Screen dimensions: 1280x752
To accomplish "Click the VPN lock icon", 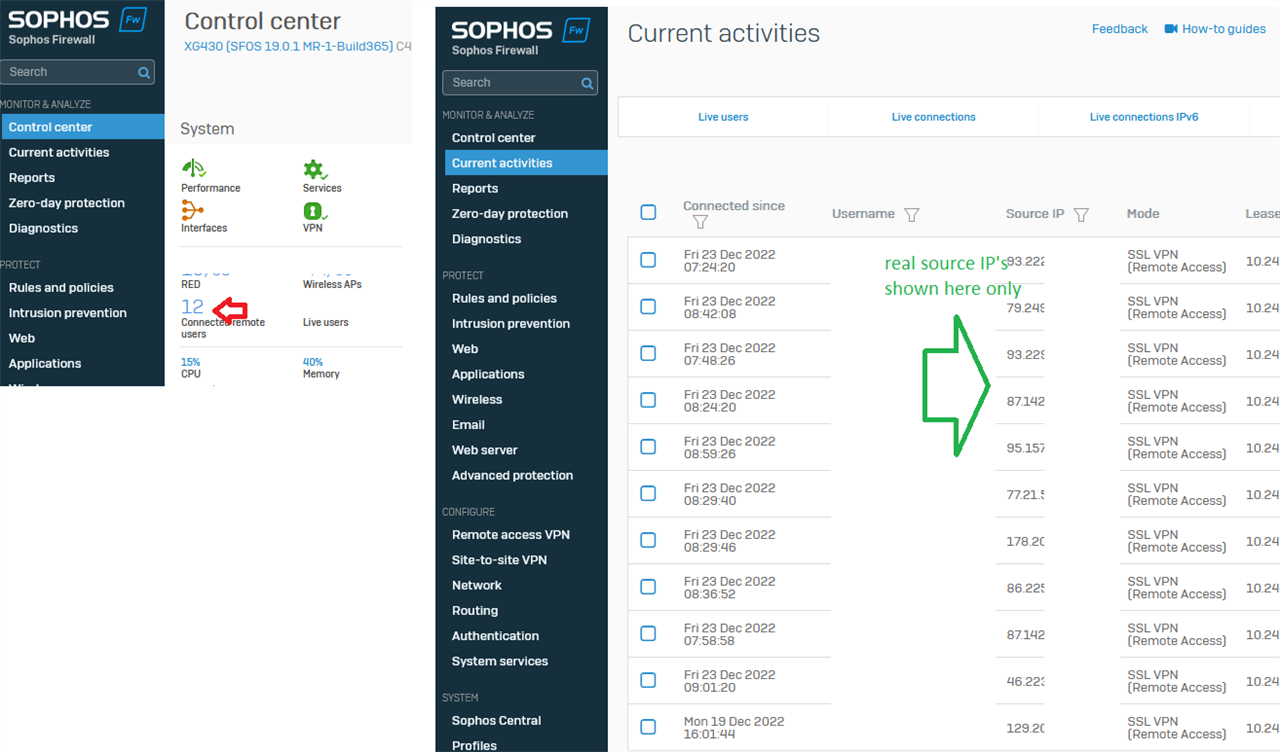I will coord(313,211).
